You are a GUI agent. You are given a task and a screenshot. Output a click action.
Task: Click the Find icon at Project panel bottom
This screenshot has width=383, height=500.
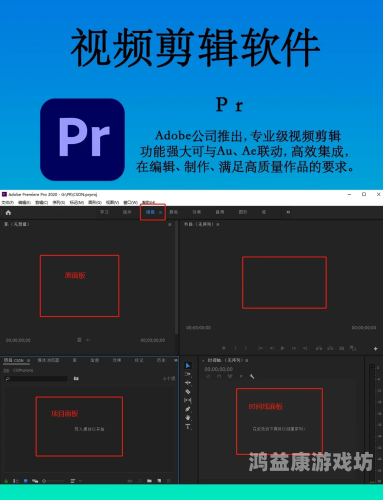pyautogui.click(x=140, y=481)
